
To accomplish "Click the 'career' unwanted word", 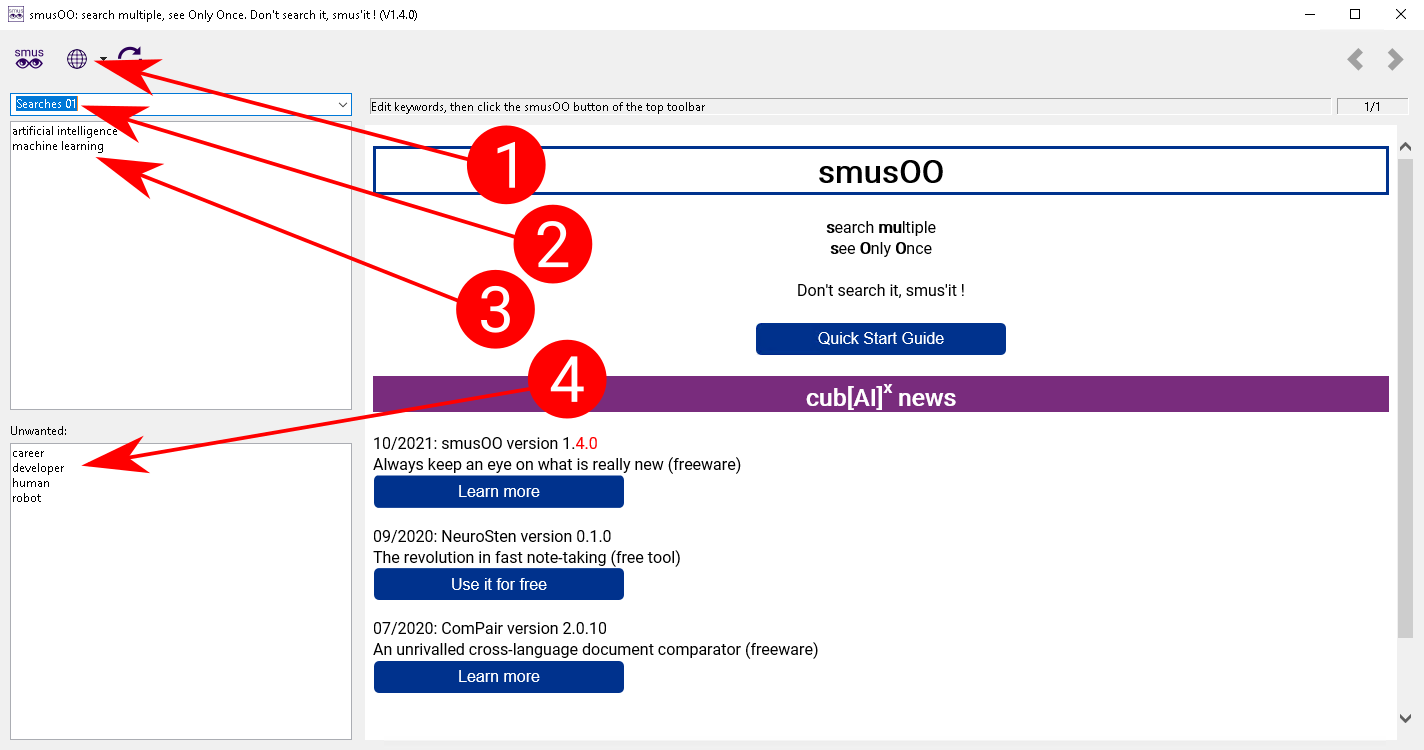I will 28,453.
